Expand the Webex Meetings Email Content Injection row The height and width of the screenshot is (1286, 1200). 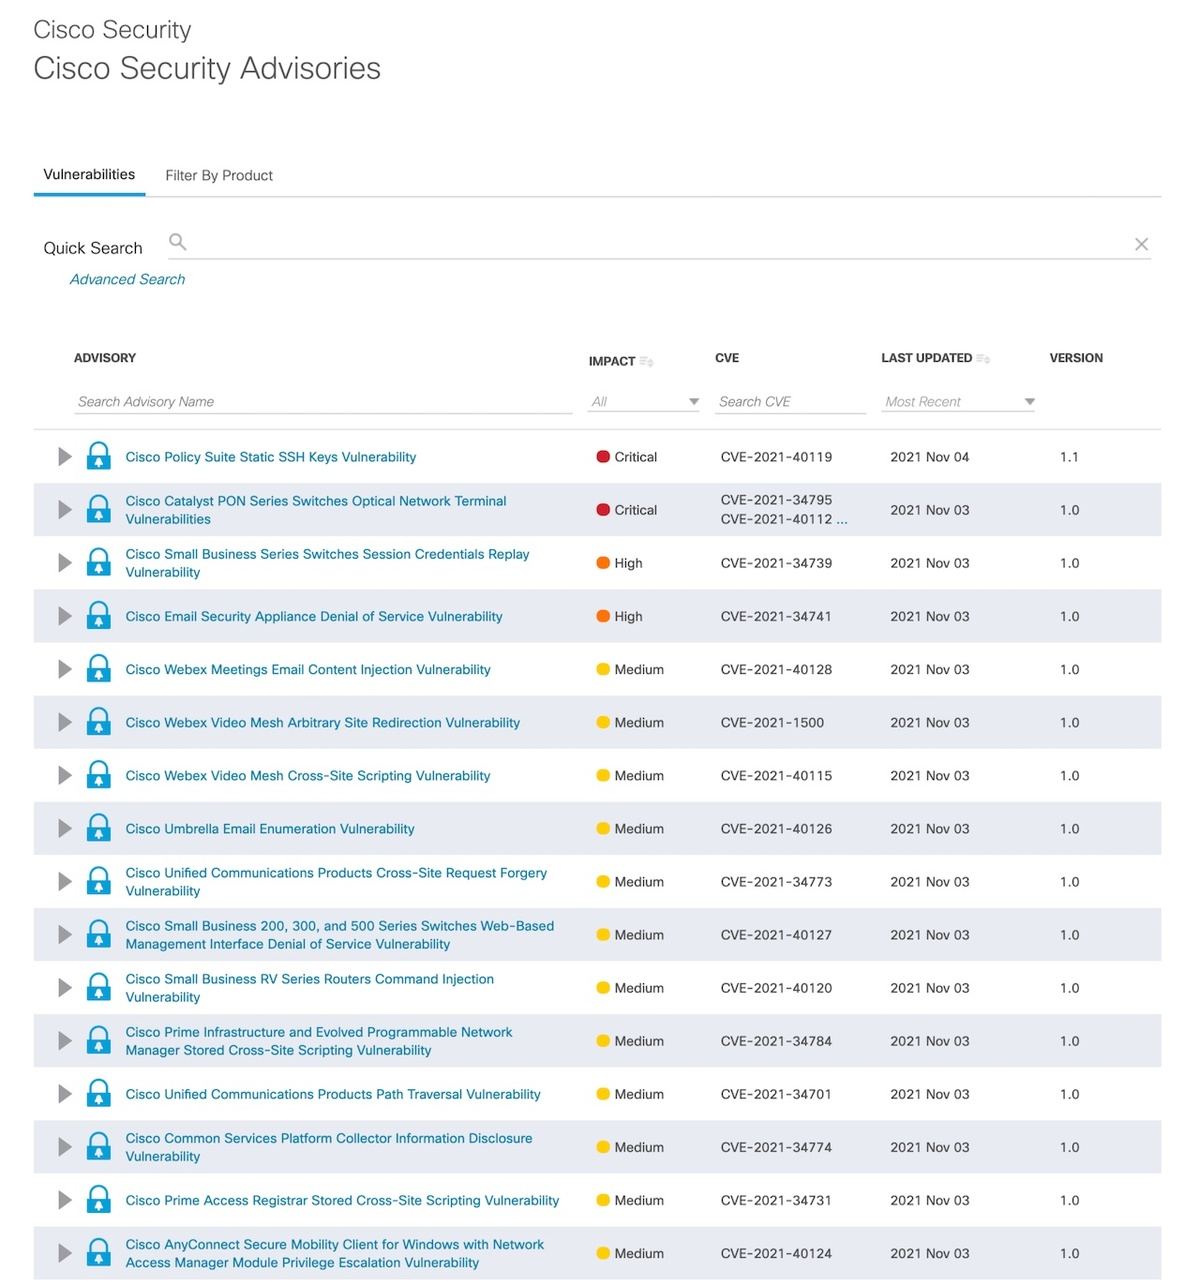65,669
